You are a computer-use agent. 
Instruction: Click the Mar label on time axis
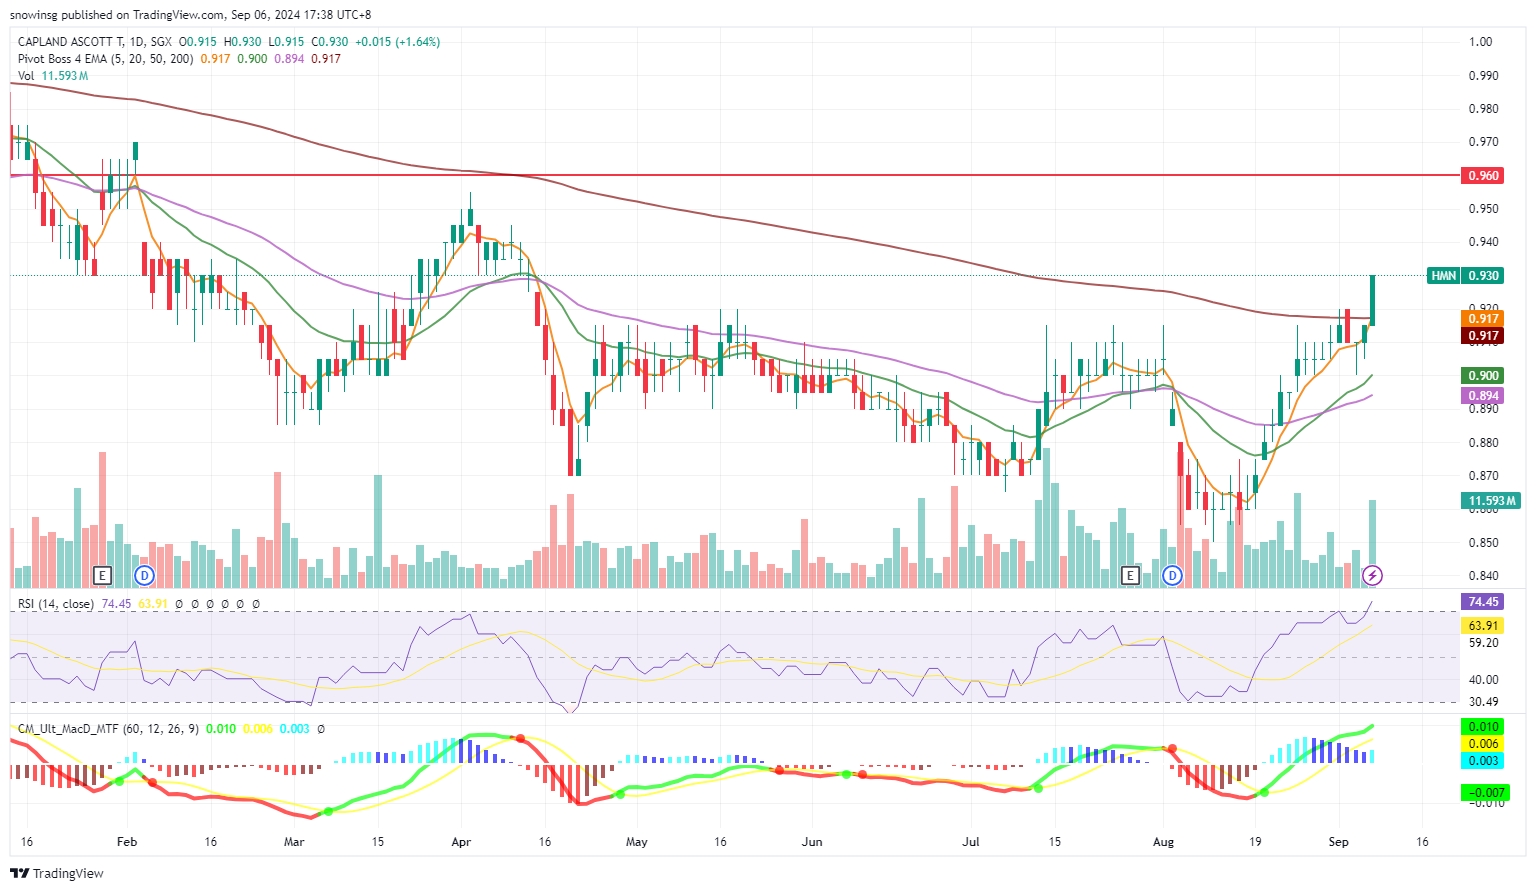[x=294, y=842]
